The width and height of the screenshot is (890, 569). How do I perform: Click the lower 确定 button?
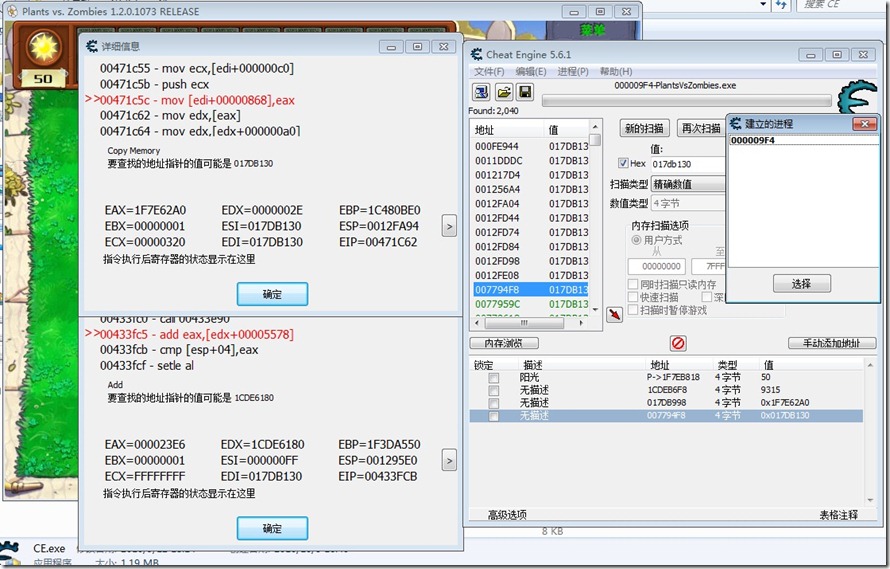click(x=272, y=529)
